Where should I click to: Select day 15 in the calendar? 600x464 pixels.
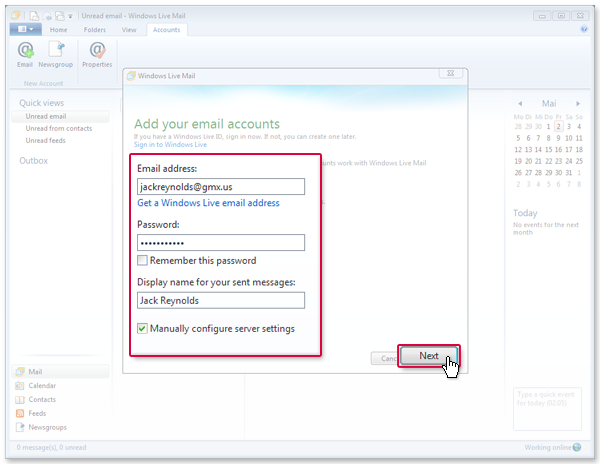[548, 150]
